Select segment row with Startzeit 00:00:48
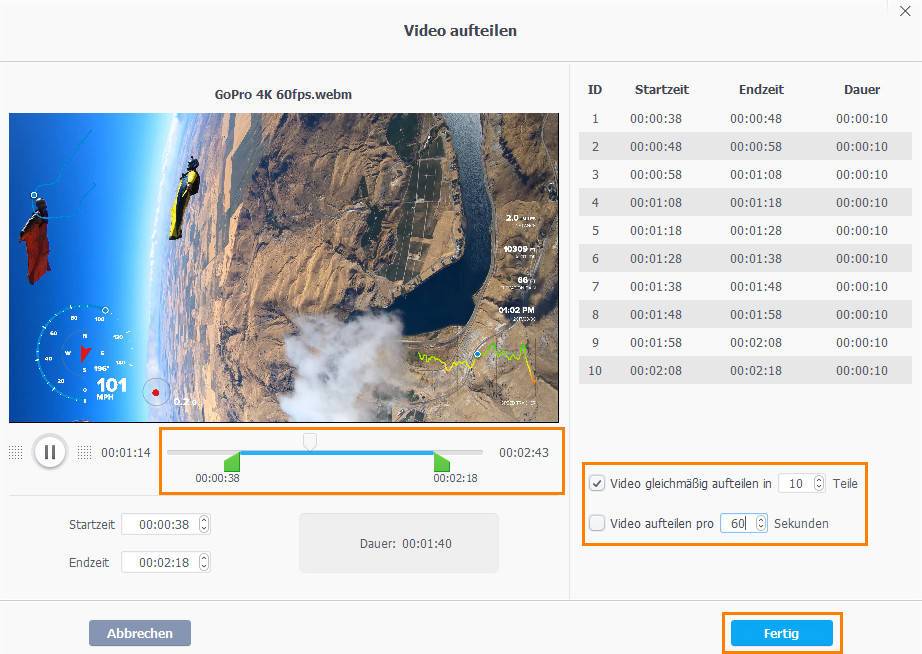This screenshot has width=922, height=654. pos(745,146)
